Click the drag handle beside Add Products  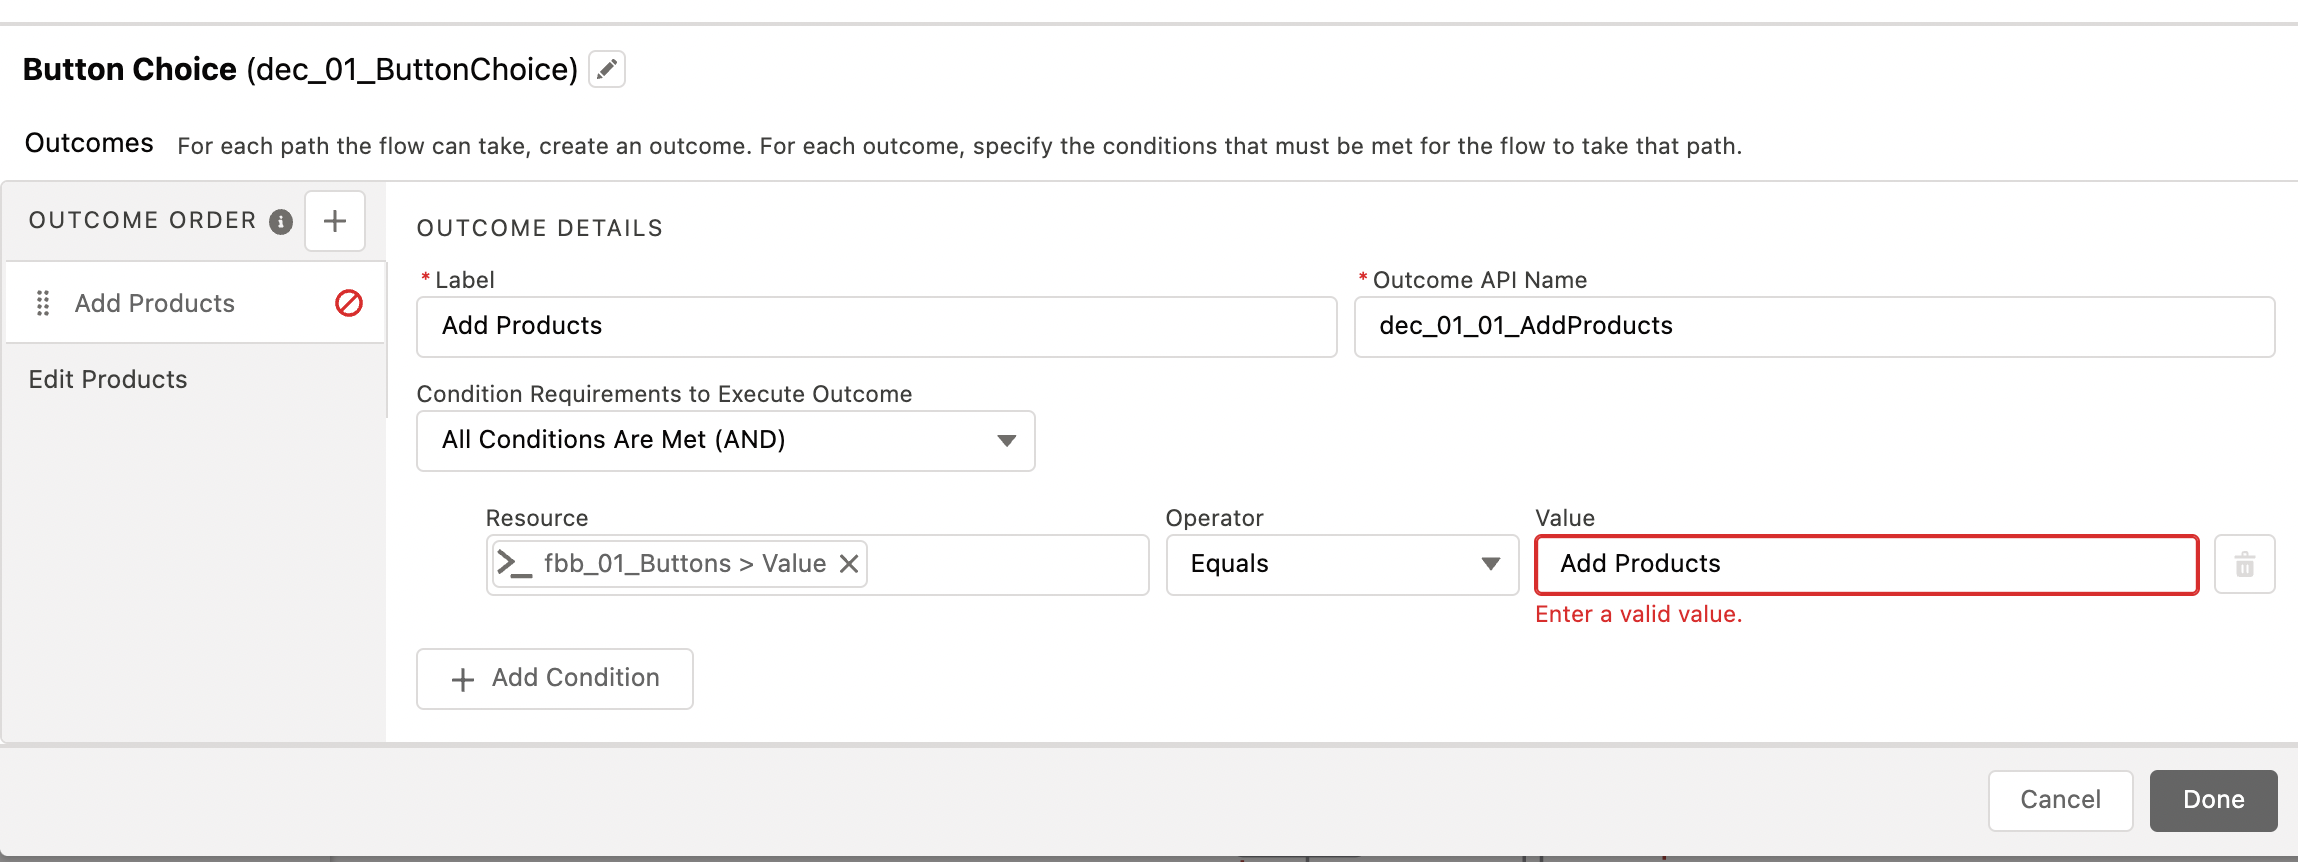[x=43, y=303]
